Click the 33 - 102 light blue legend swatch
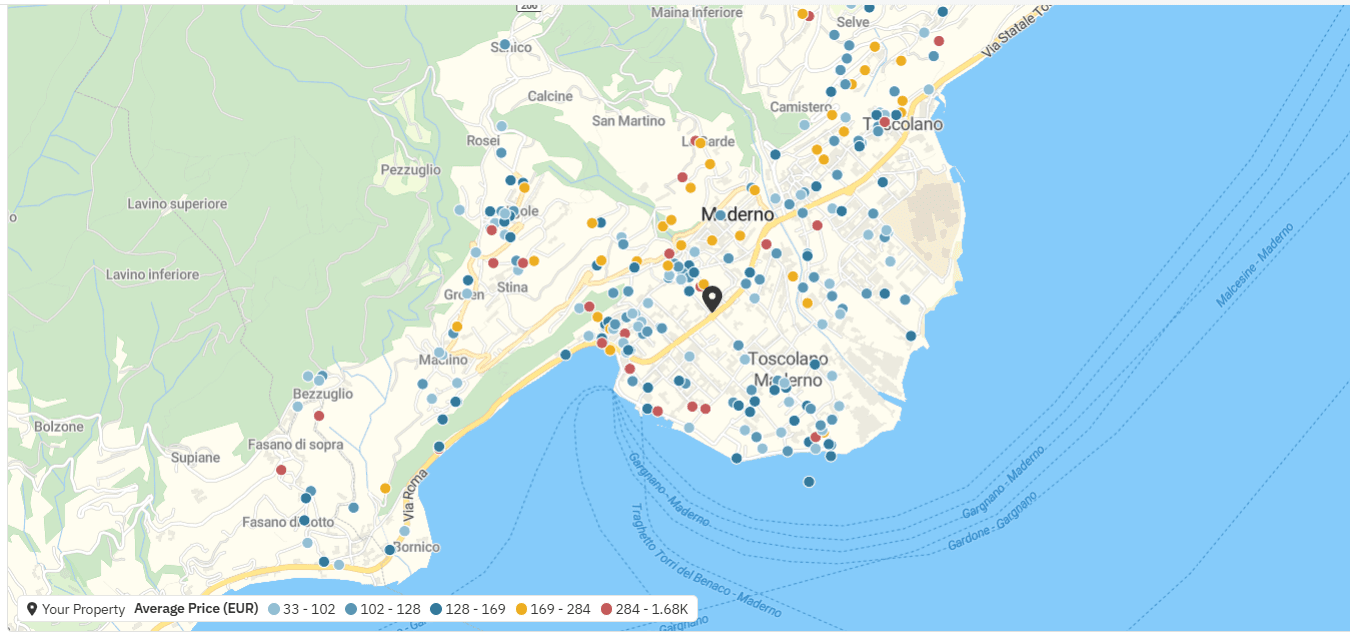The width and height of the screenshot is (1350, 642). tap(274, 609)
